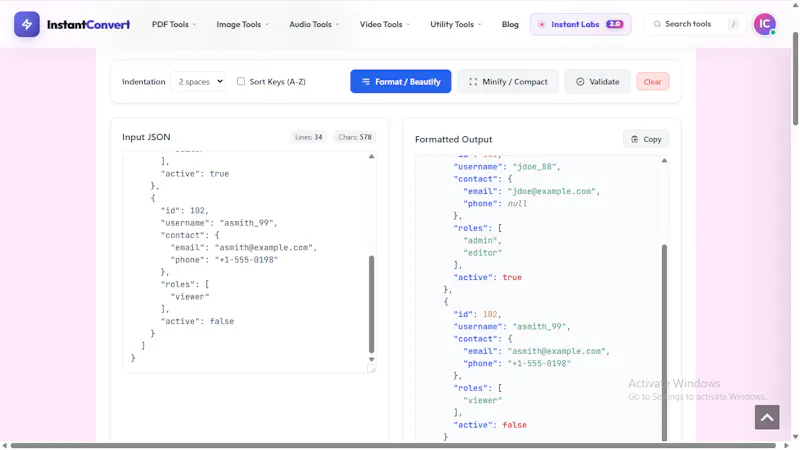Click the slash shortcut key badge
This screenshot has width=800, height=450.
733,24
